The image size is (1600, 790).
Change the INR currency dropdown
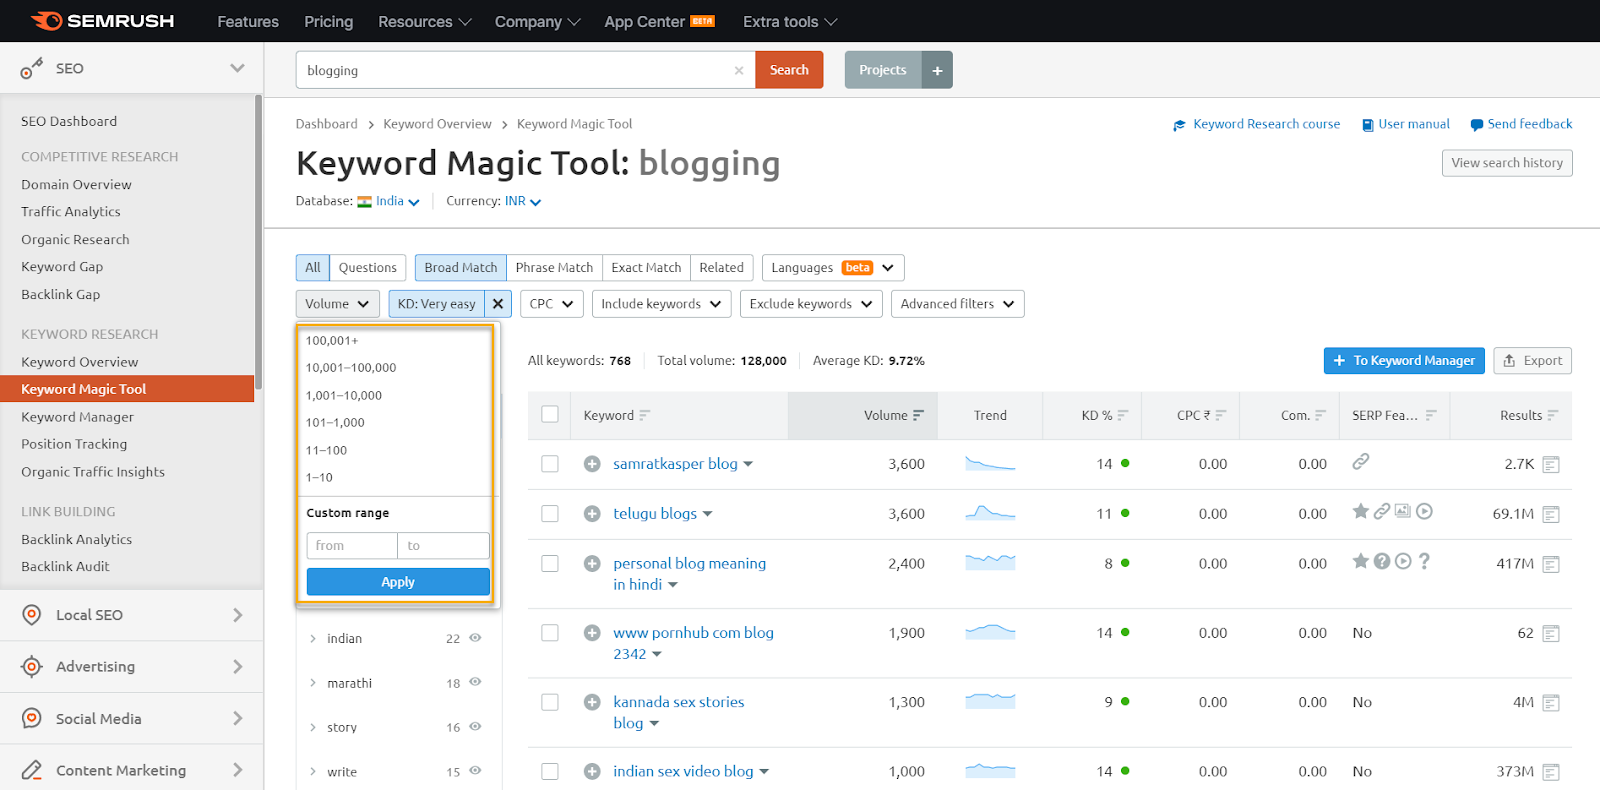pyautogui.click(x=523, y=201)
